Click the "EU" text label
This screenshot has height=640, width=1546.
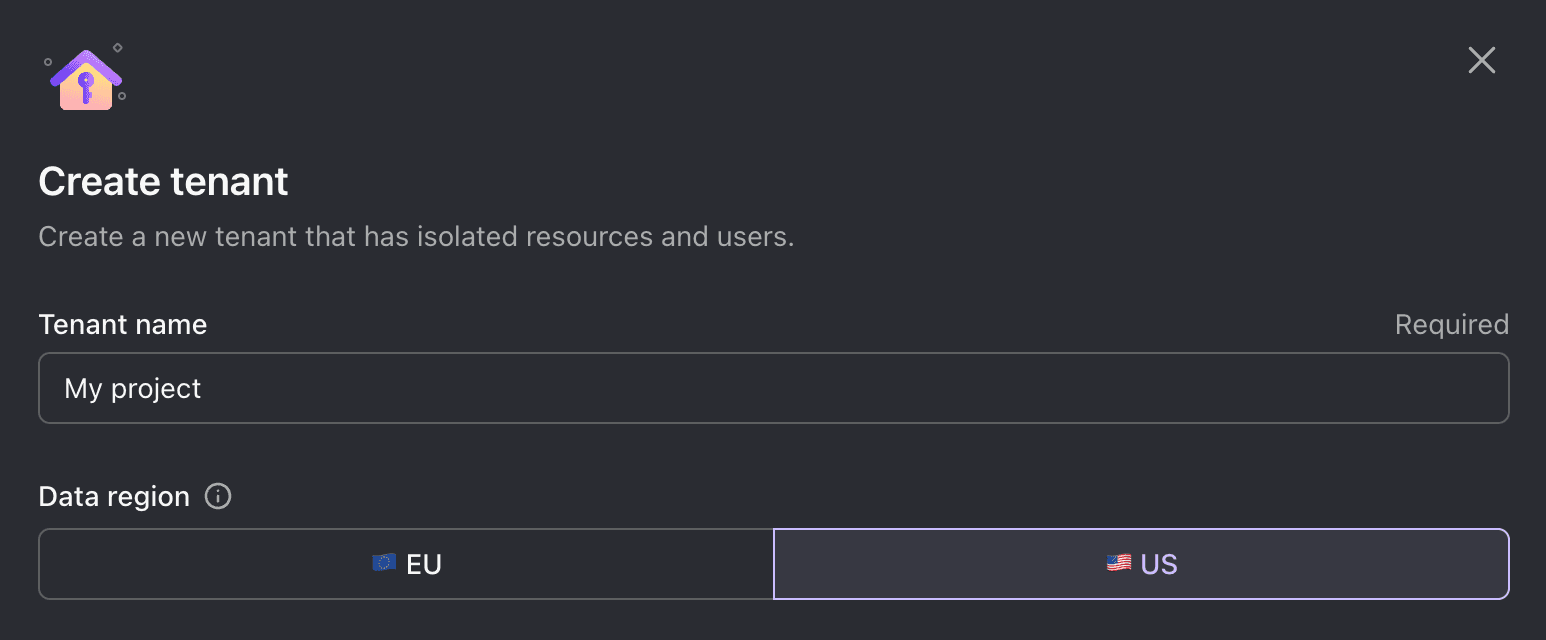[x=424, y=564]
